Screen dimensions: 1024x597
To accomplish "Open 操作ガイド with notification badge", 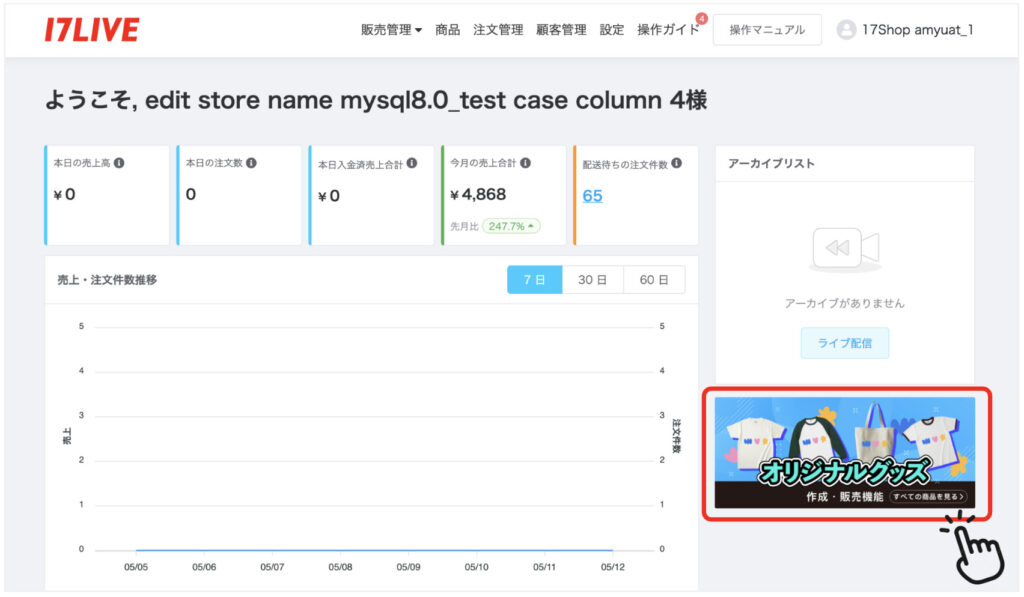I will click(x=668, y=30).
